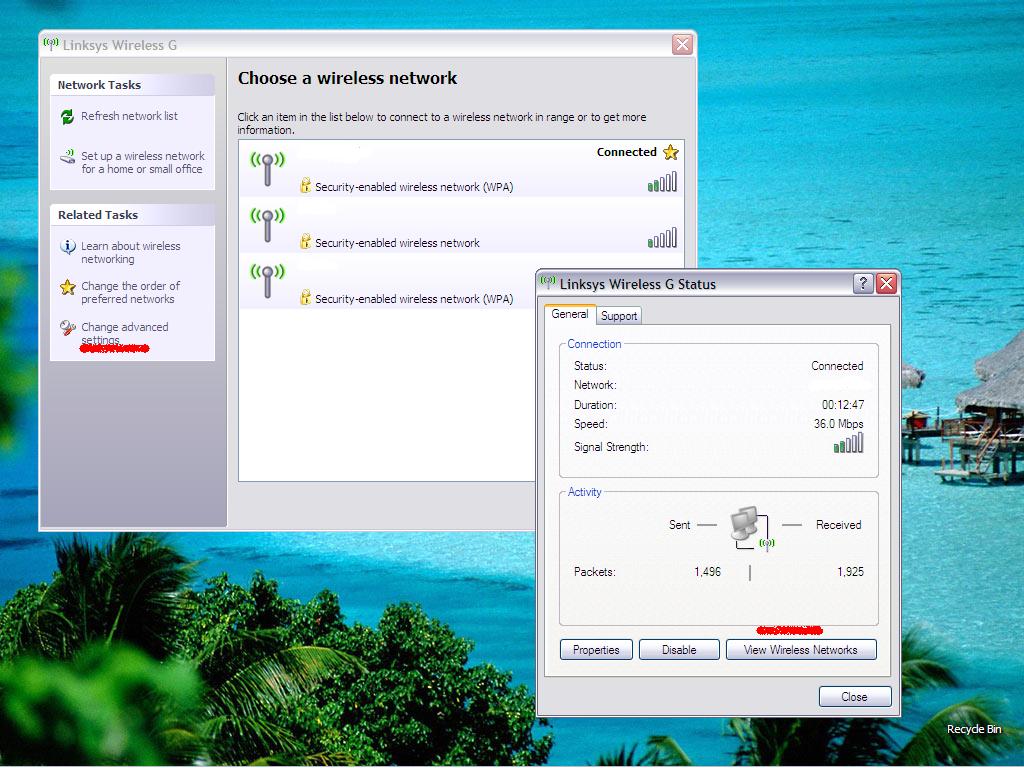Click the Disable button

click(679, 650)
